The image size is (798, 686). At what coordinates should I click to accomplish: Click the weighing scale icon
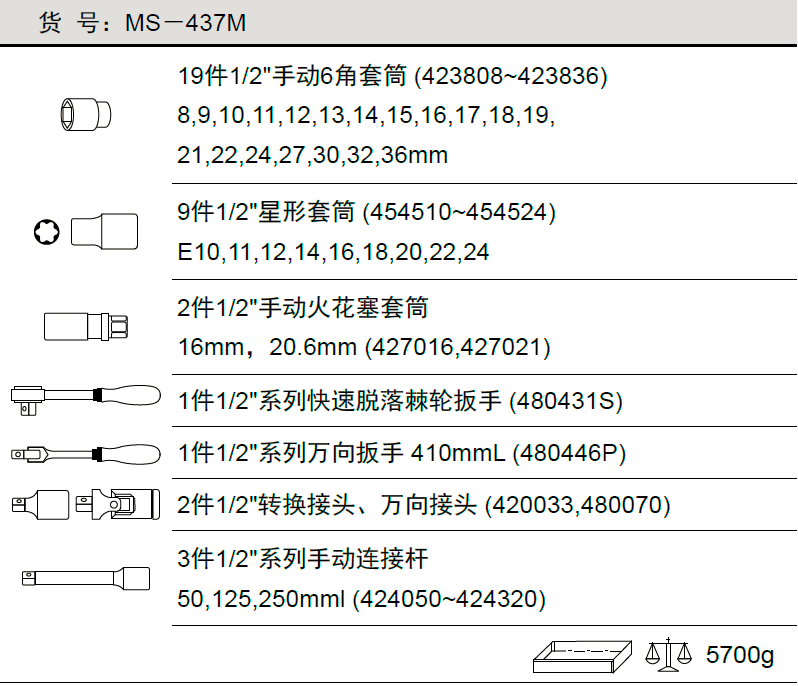pyautogui.click(x=668, y=656)
